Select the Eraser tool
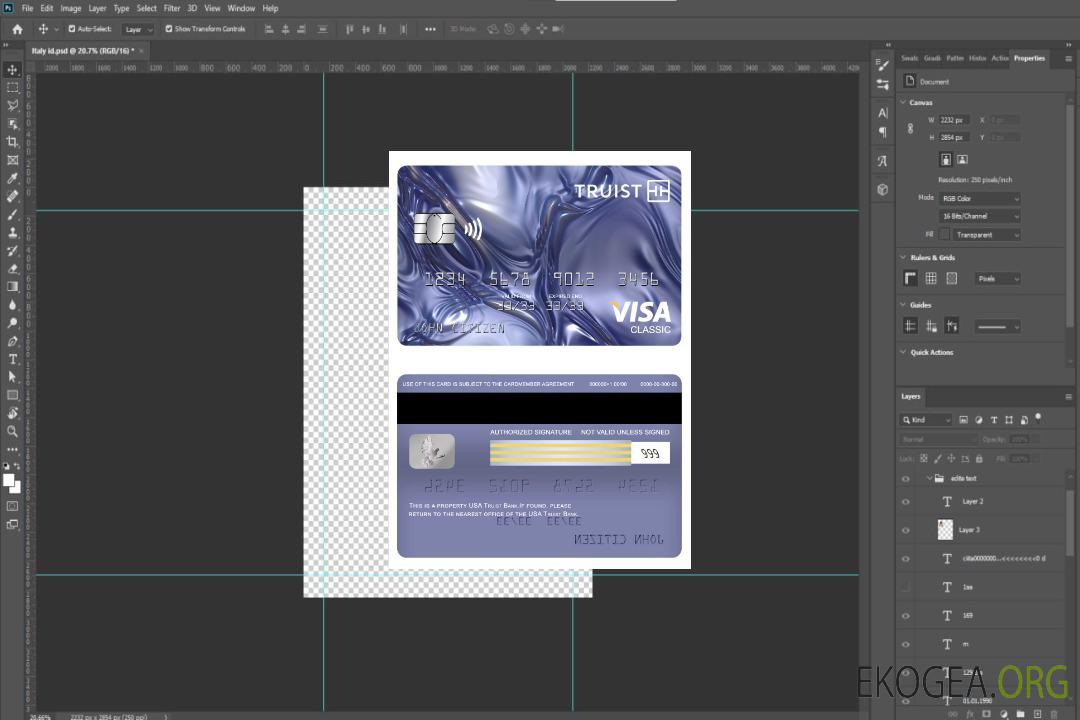1080x720 pixels. click(x=12, y=269)
